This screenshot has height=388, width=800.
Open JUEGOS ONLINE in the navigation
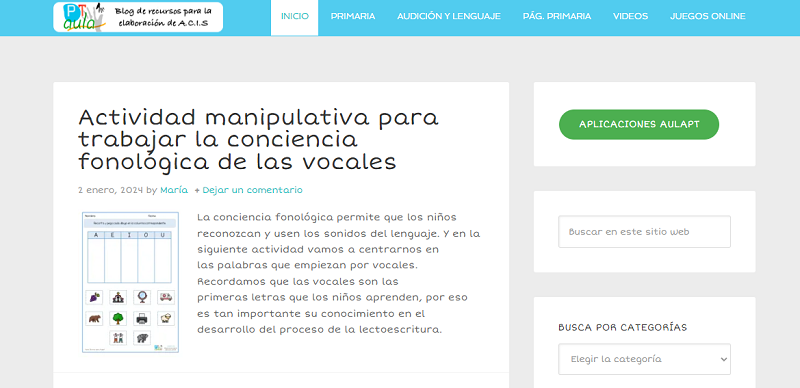click(x=708, y=16)
